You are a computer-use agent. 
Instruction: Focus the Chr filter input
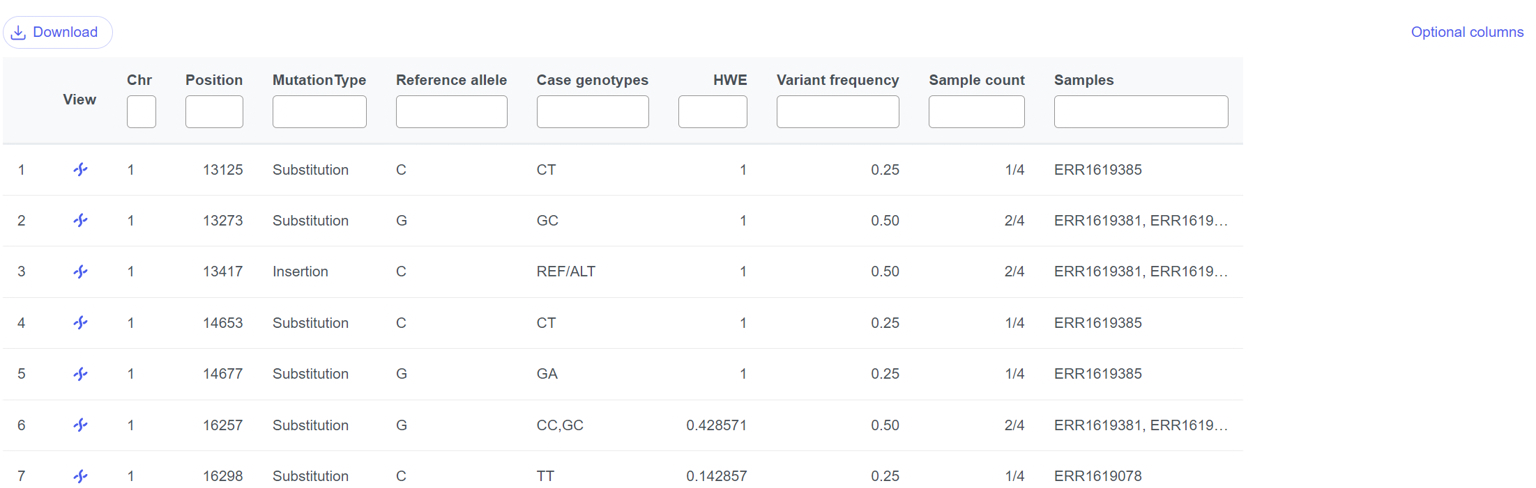141,112
